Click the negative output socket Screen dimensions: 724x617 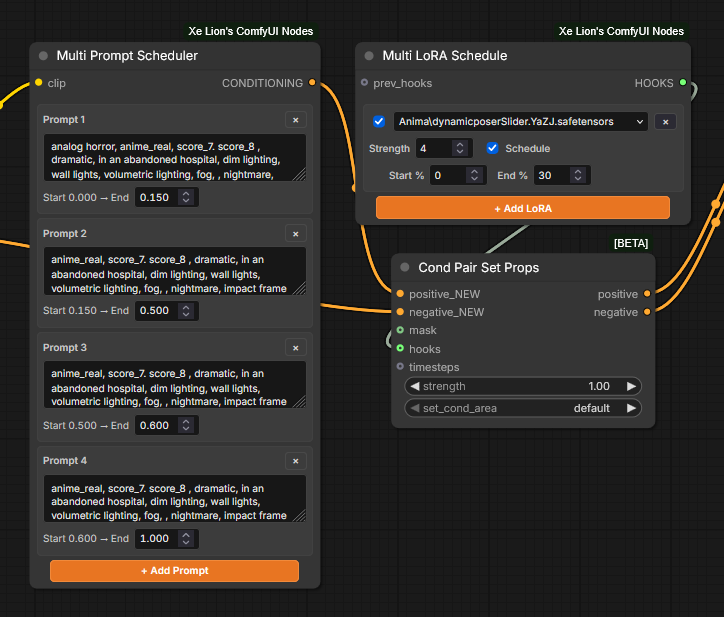647,312
